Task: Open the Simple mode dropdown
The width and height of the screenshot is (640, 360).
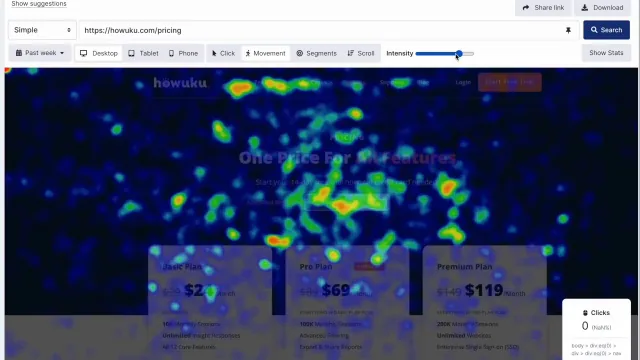Action: pos(42,30)
